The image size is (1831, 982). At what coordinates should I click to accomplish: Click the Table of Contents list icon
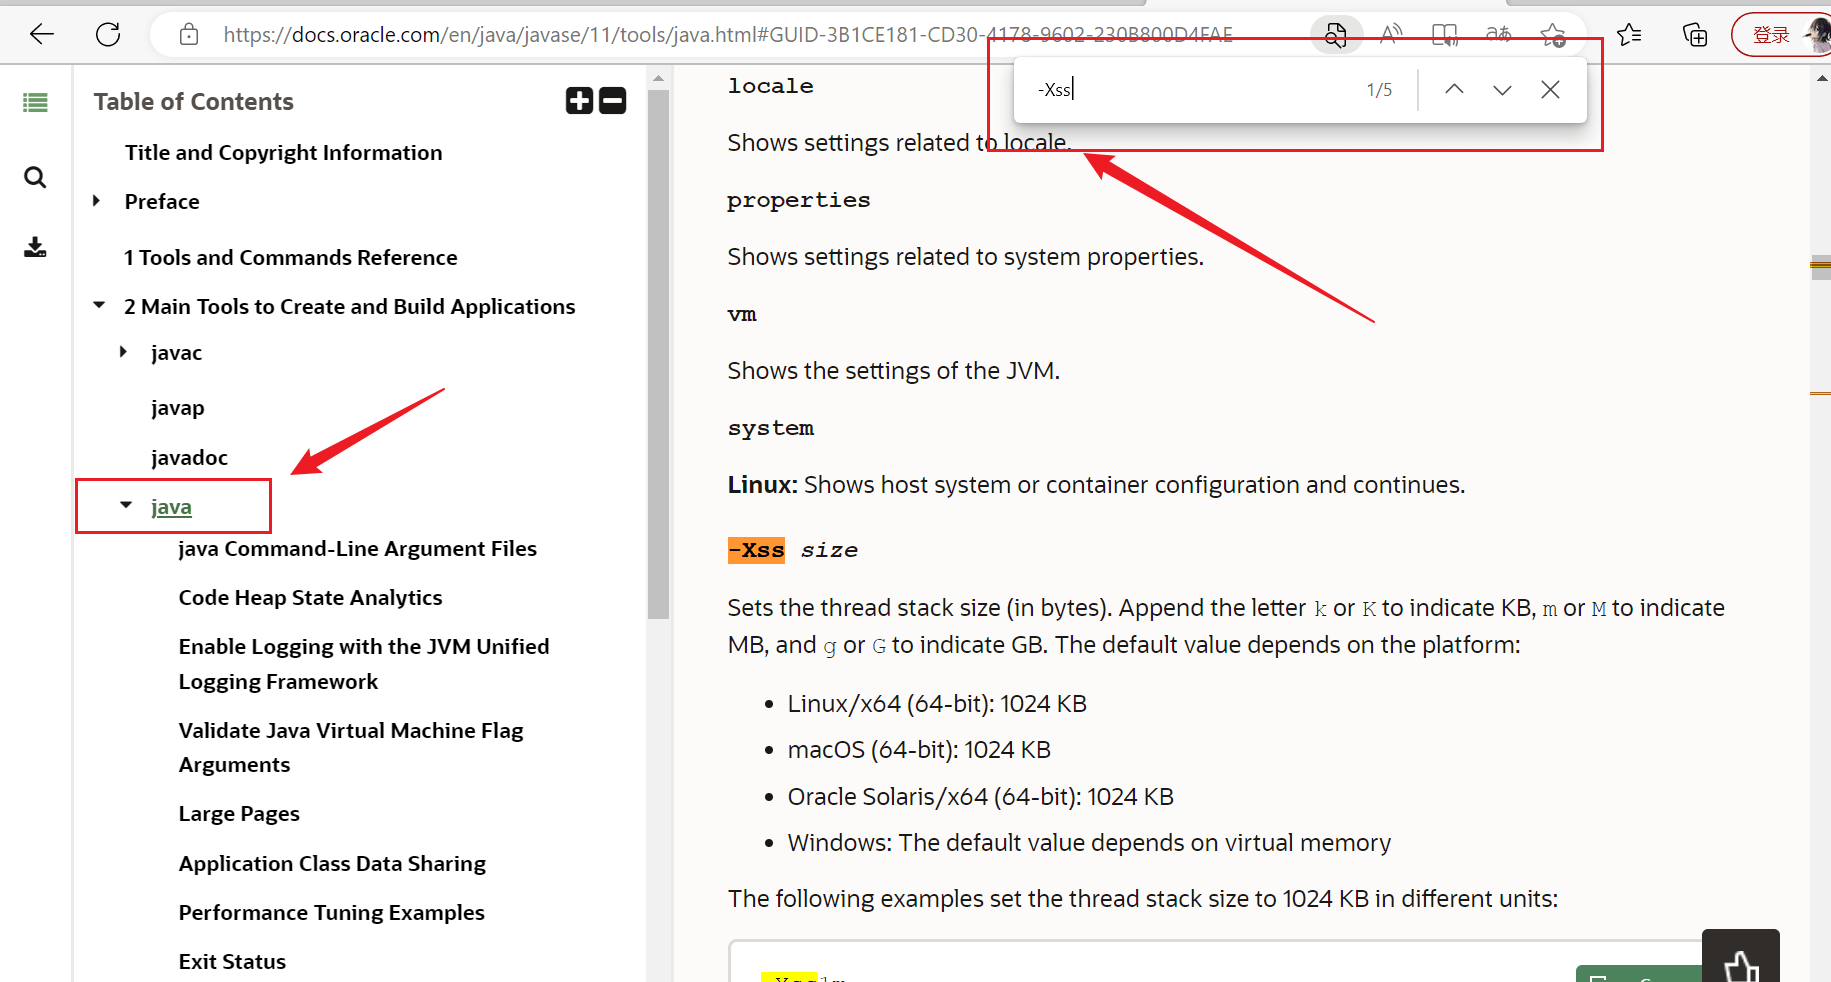click(35, 102)
